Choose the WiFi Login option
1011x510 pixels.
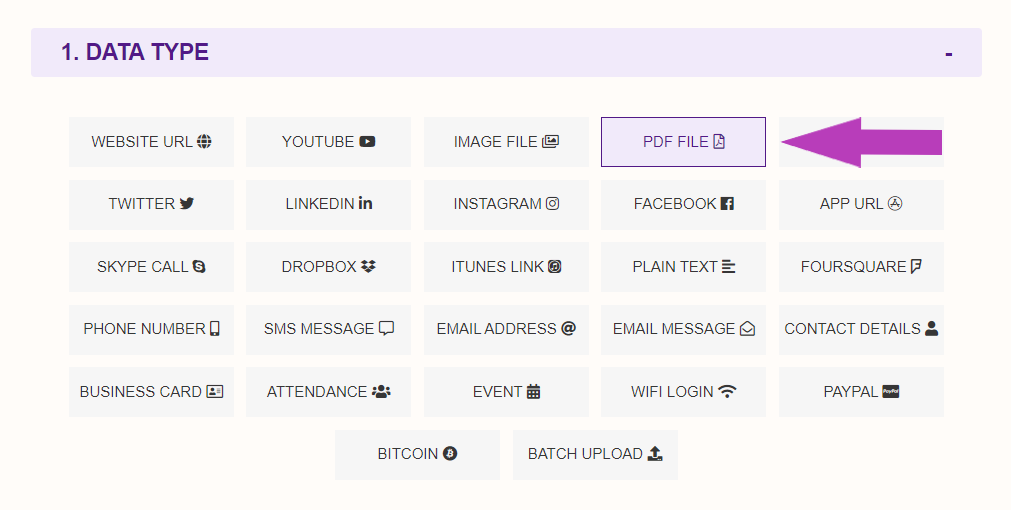(x=683, y=392)
